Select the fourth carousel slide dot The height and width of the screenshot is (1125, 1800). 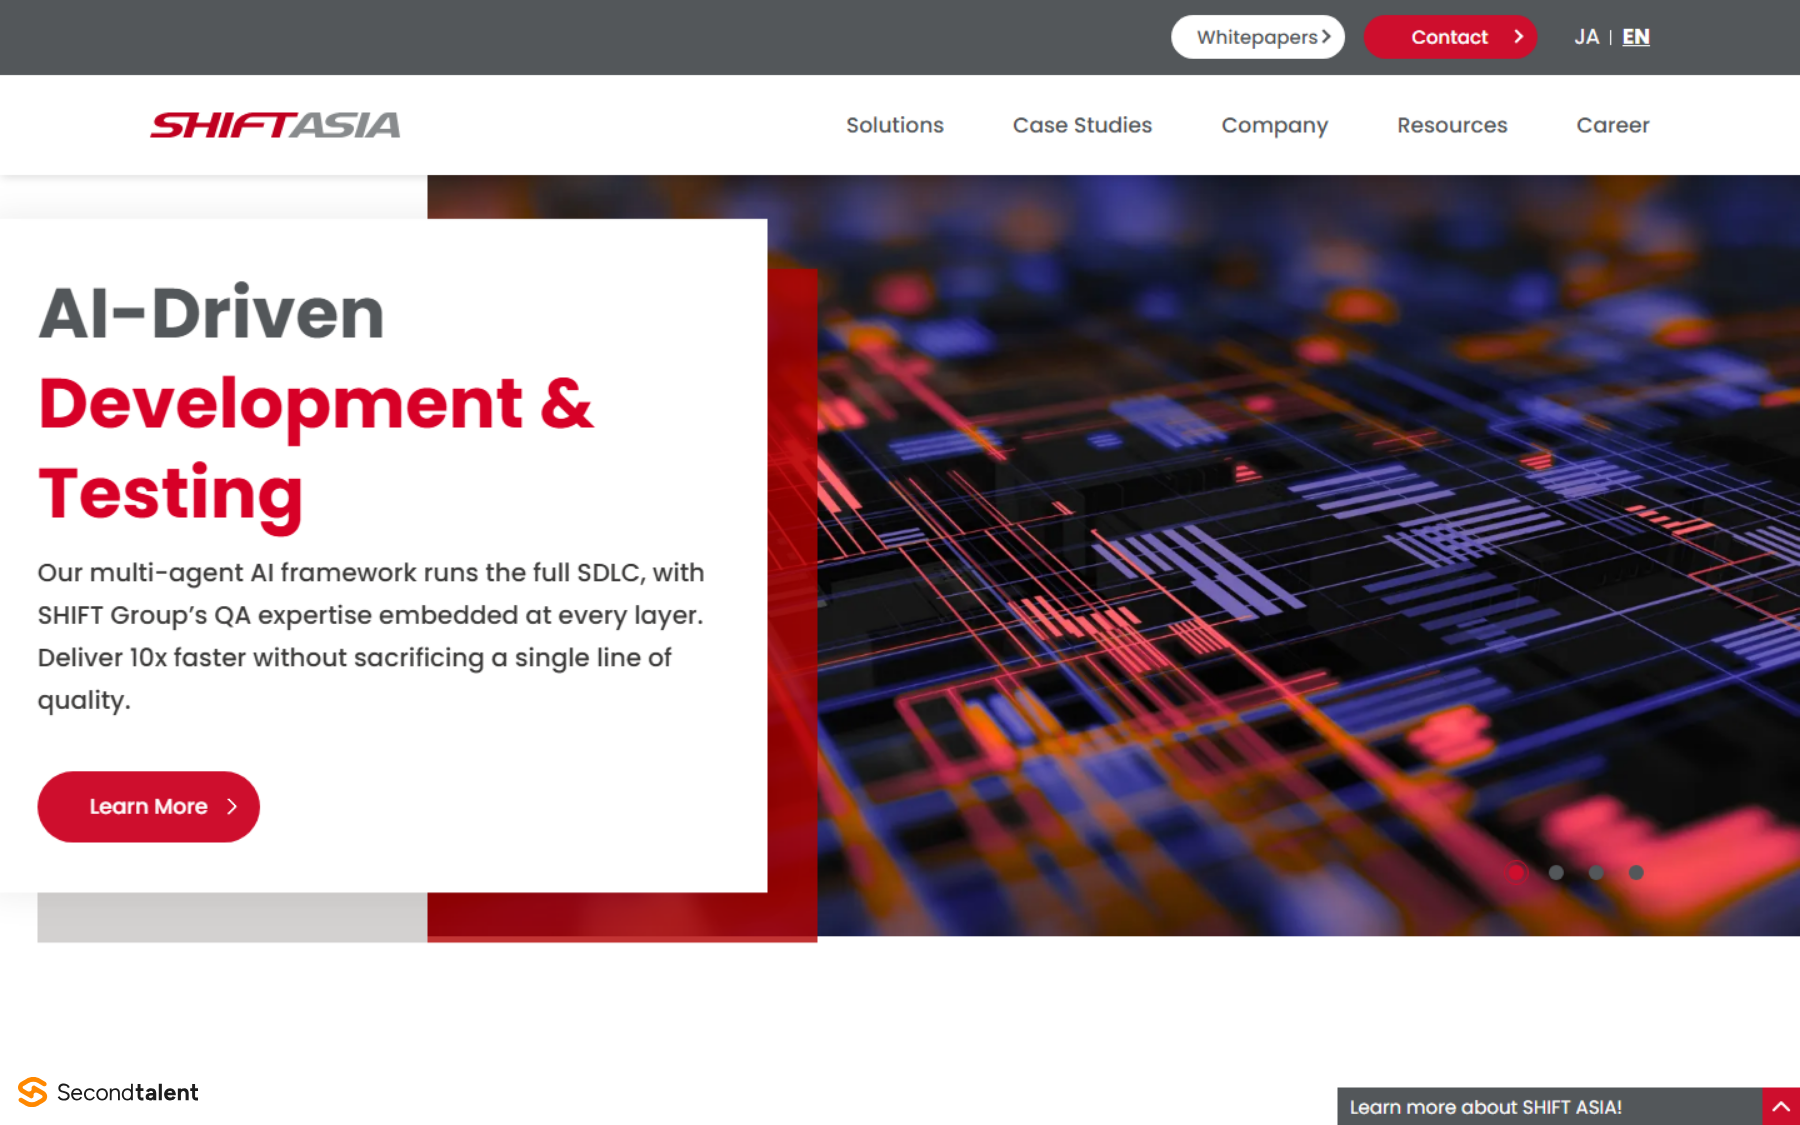[x=1636, y=872]
